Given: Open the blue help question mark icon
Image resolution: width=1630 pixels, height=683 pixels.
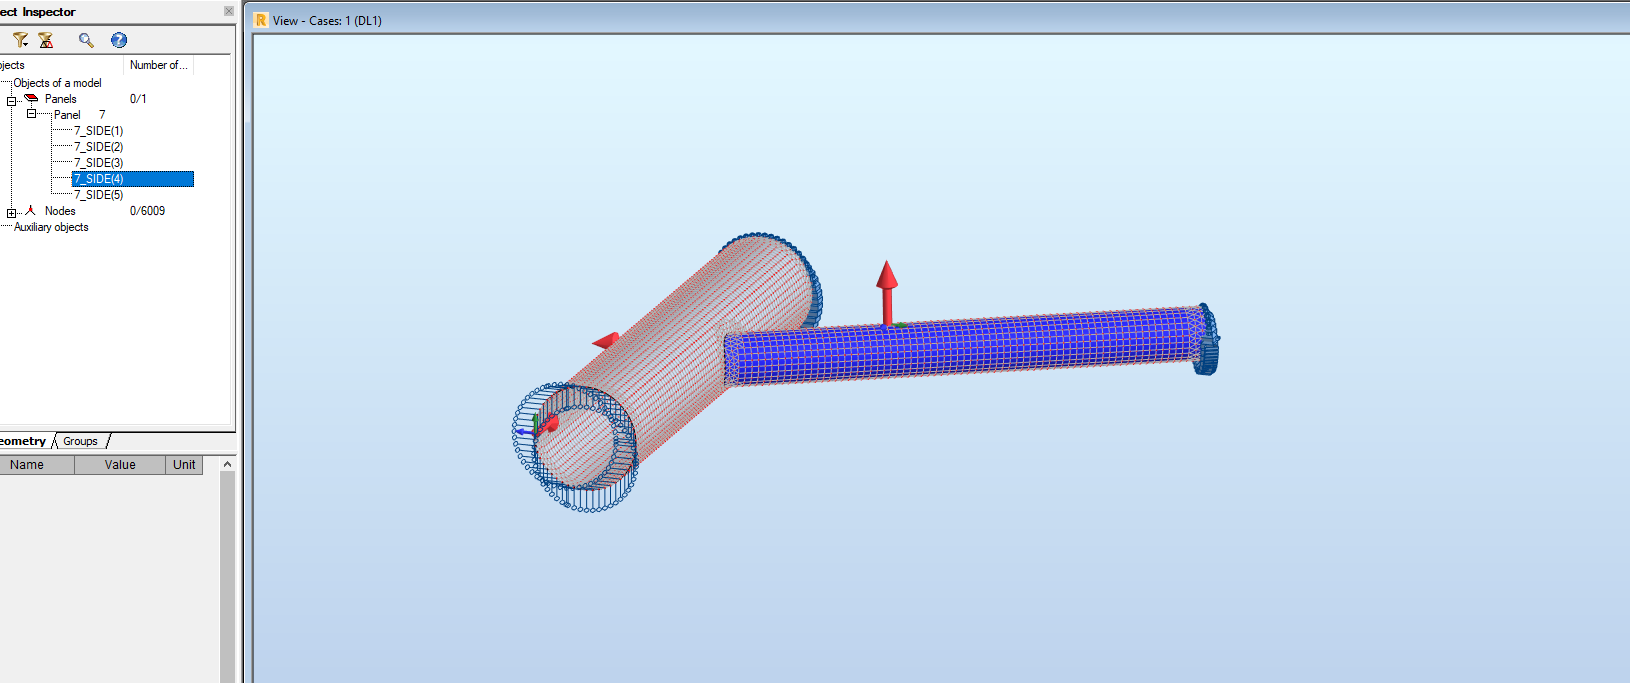Looking at the screenshot, I should click(x=119, y=40).
